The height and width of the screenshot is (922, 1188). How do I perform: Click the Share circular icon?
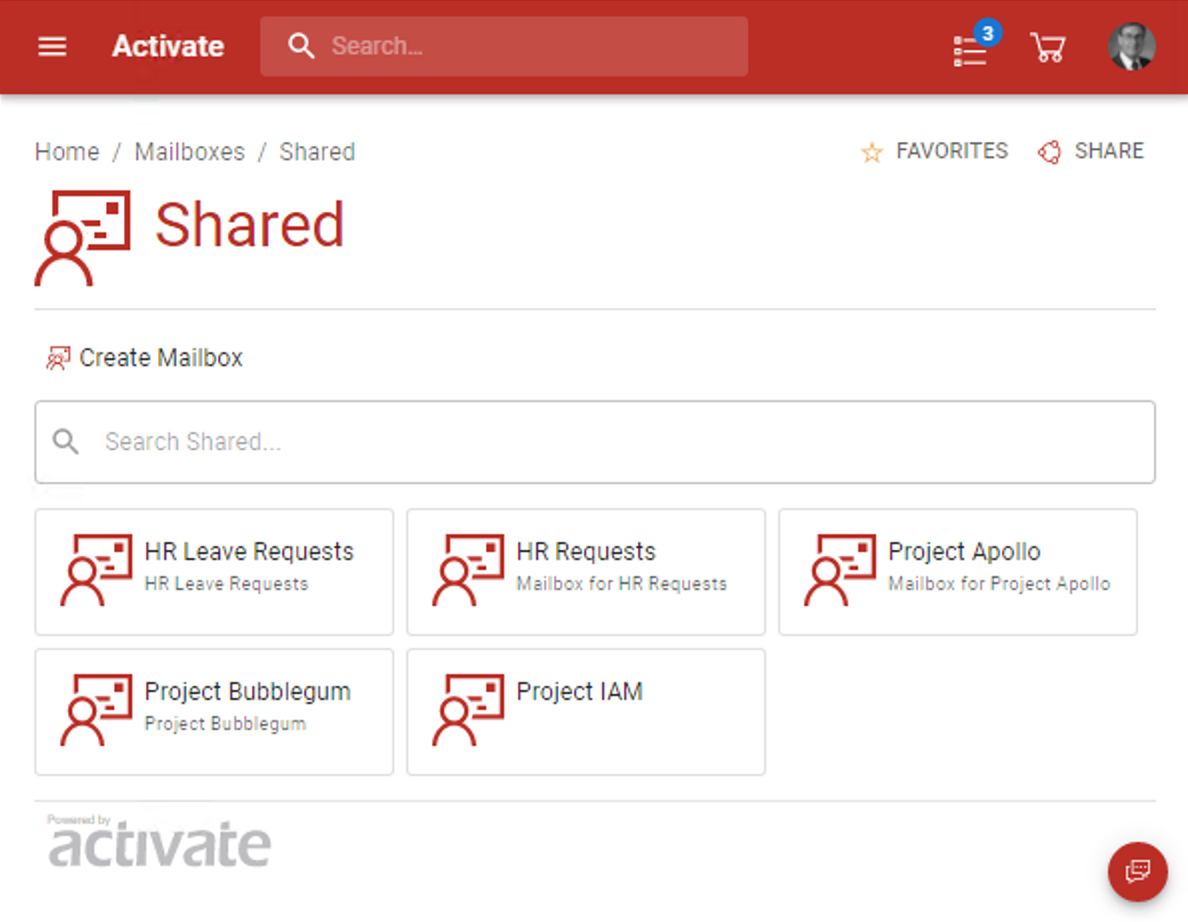[1049, 152]
